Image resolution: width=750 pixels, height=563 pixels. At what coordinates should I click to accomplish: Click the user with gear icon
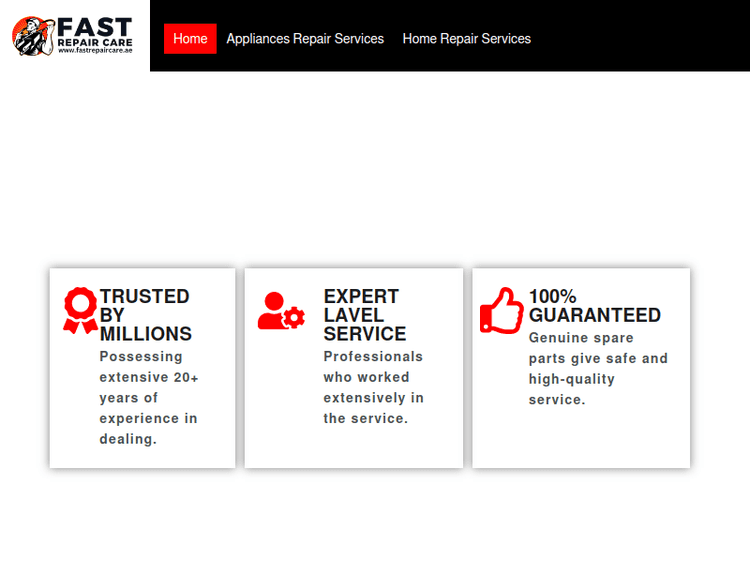coord(280,311)
